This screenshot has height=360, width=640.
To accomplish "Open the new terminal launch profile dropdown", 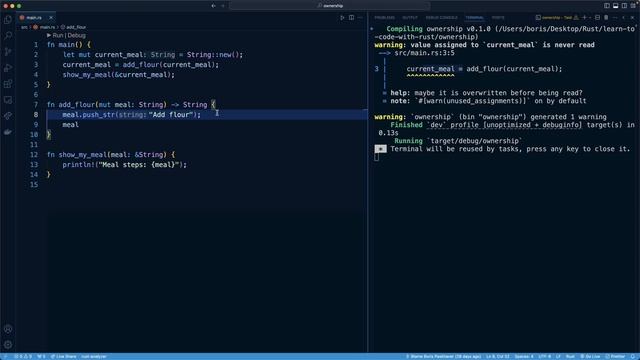I will (x=590, y=18).
